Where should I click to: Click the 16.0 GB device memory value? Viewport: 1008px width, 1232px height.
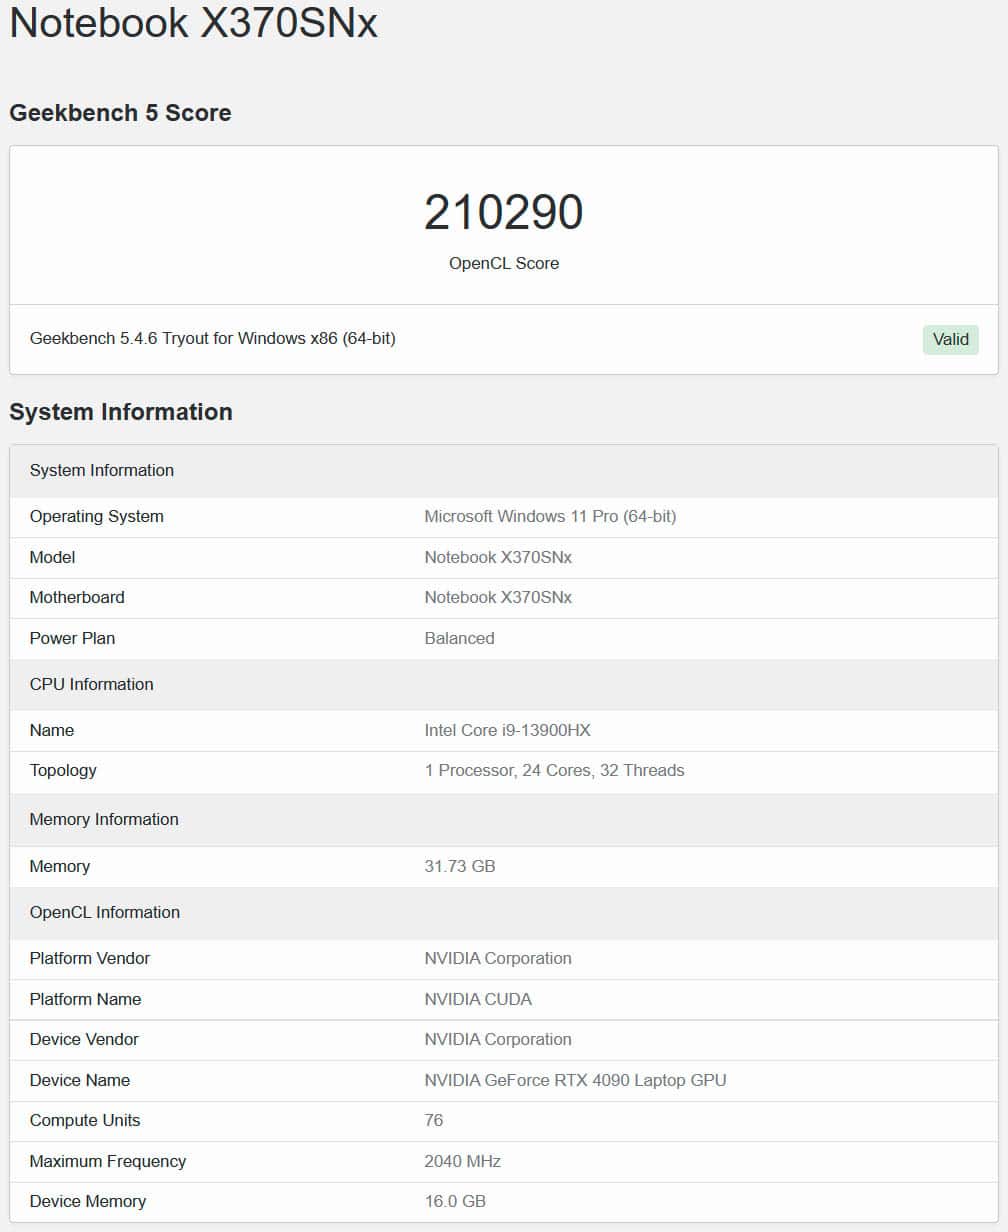coord(455,1201)
